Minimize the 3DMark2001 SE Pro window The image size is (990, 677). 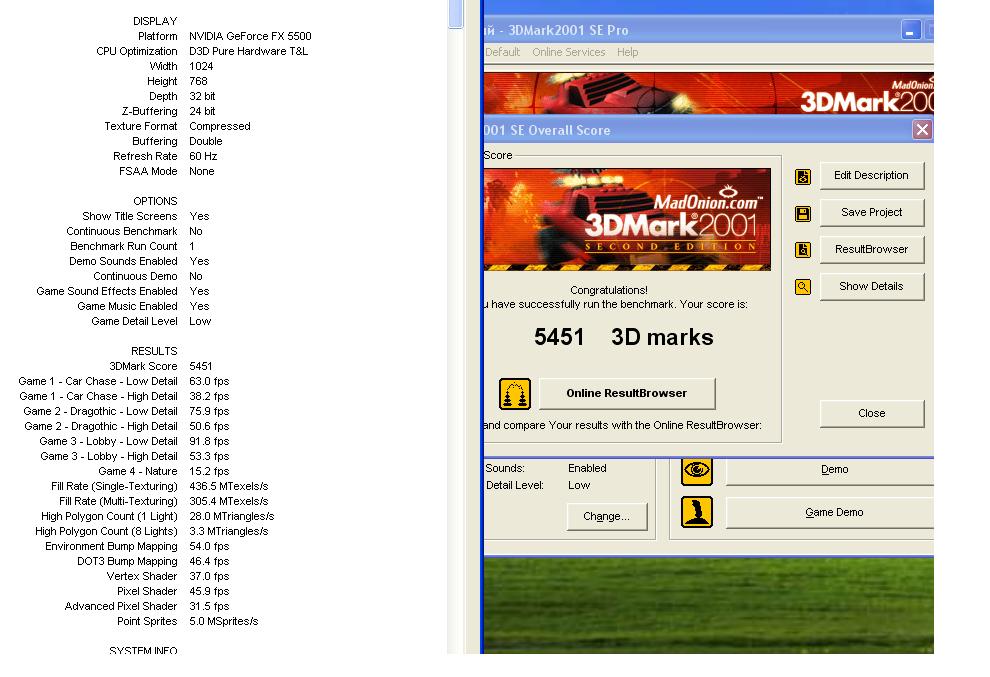[910, 30]
